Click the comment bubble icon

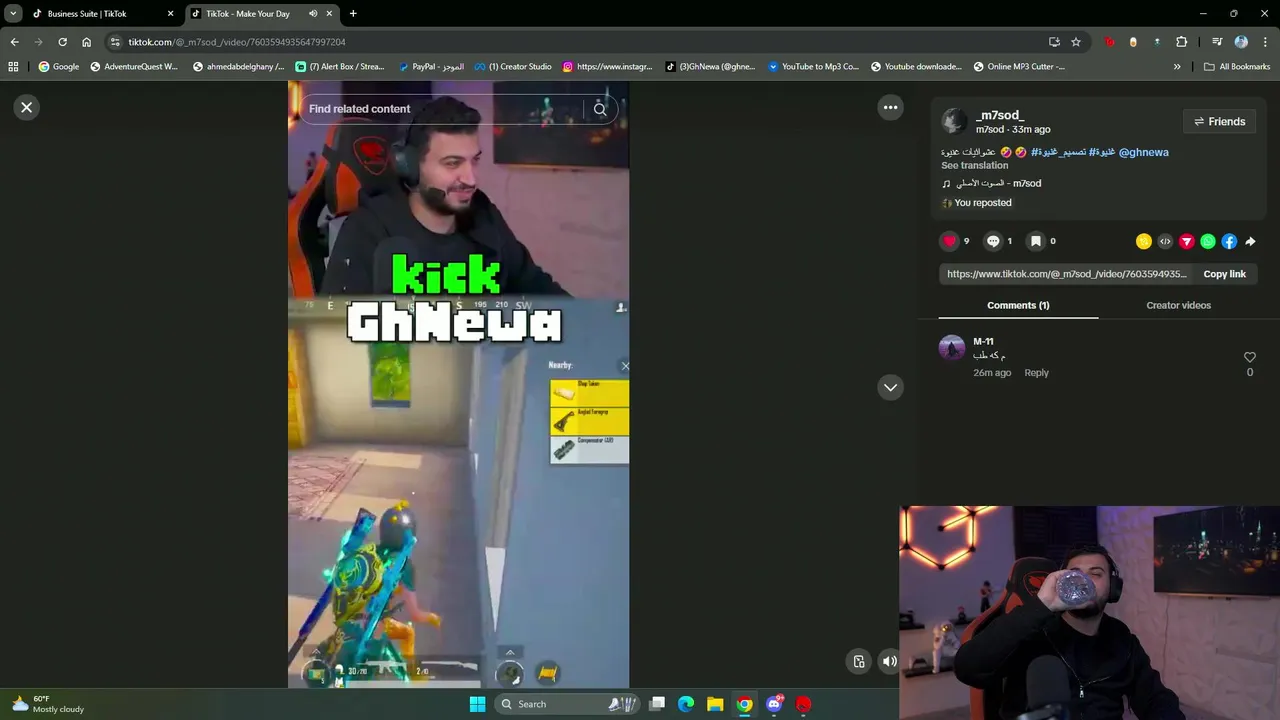tap(993, 241)
